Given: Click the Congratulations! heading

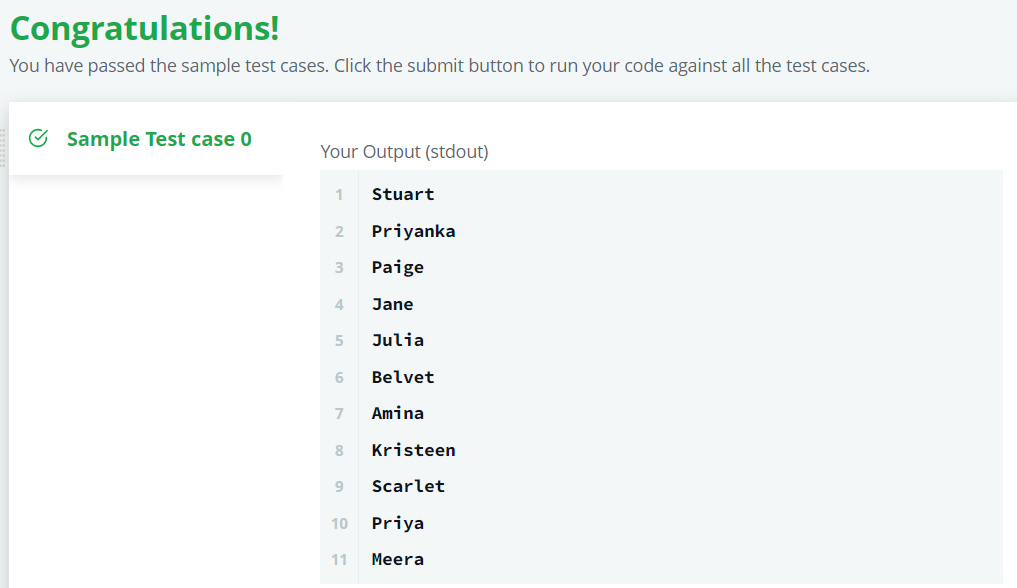Looking at the screenshot, I should click(x=145, y=29).
